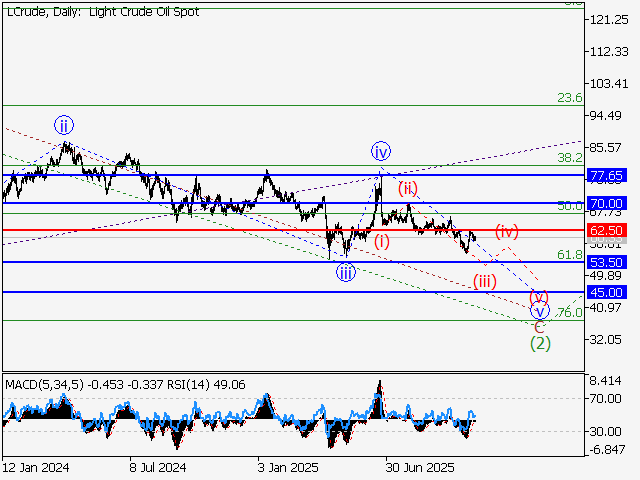
Task: Click the 23.6 Fibonacci level label
Action: pyautogui.click(x=570, y=98)
